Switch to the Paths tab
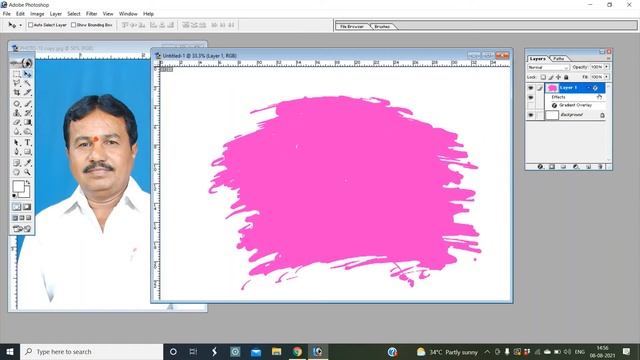This screenshot has width=640, height=360. [558, 59]
